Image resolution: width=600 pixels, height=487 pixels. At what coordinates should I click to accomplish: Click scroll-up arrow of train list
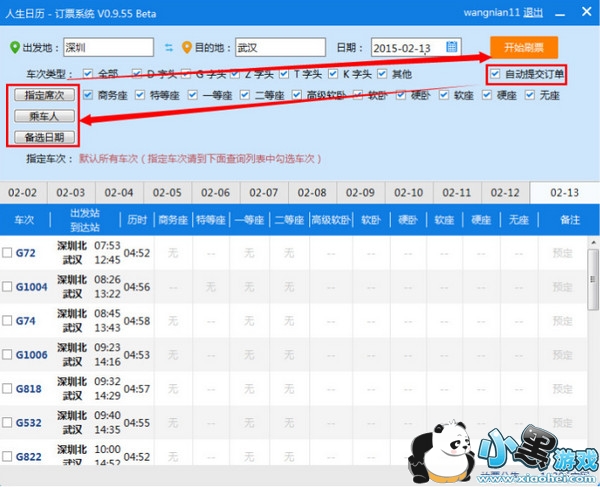[x=593, y=242]
